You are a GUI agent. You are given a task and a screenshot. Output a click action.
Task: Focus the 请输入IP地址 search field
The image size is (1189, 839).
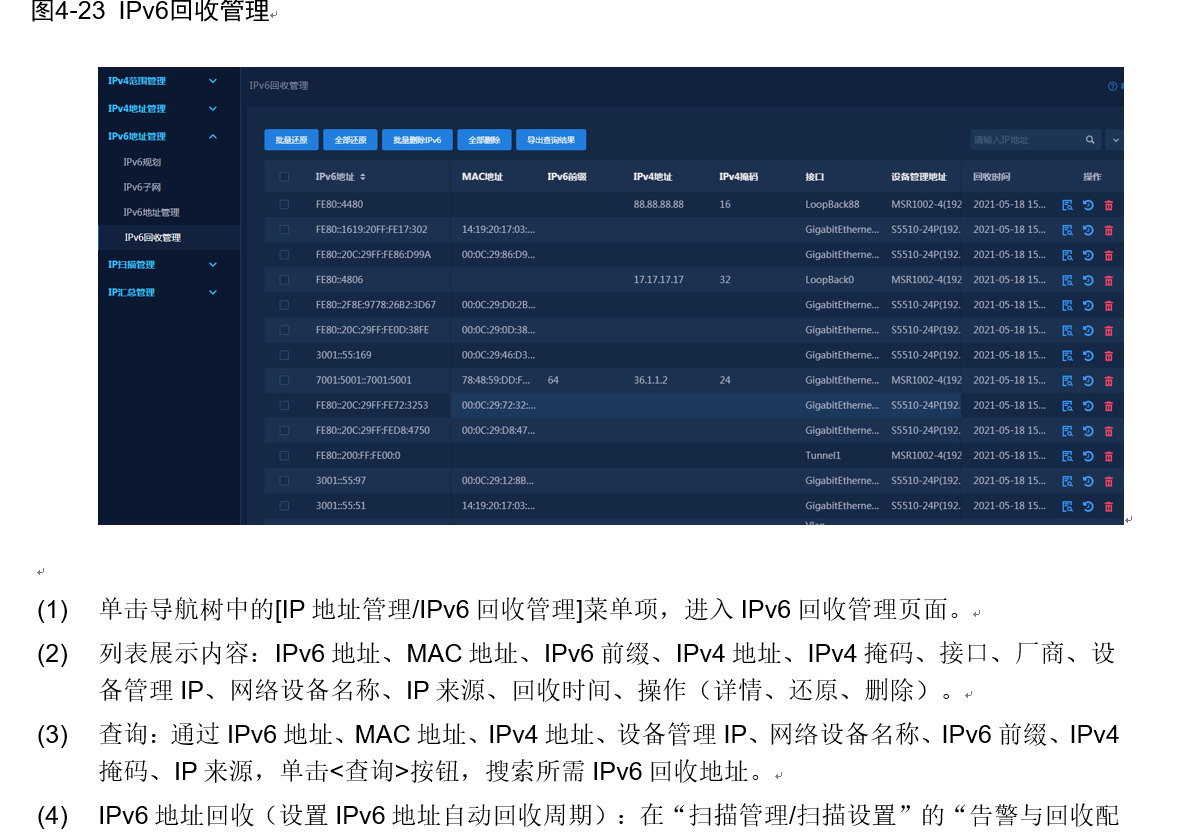(x=1025, y=140)
